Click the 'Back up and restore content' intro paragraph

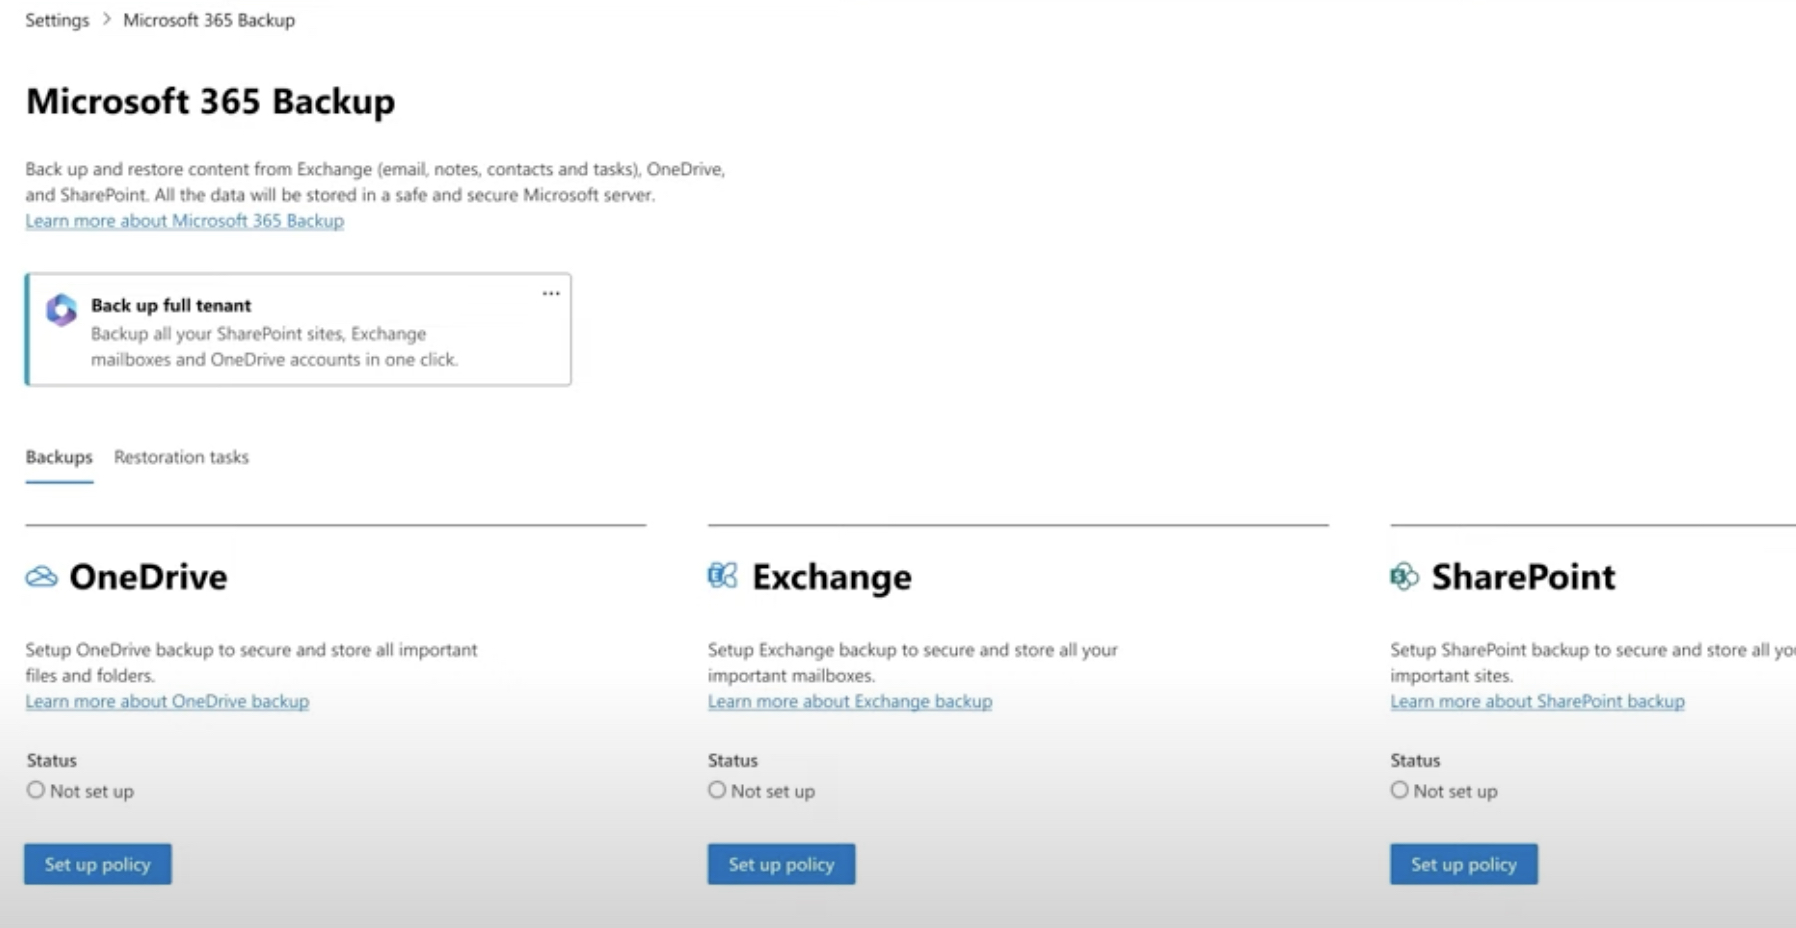pyautogui.click(x=375, y=182)
